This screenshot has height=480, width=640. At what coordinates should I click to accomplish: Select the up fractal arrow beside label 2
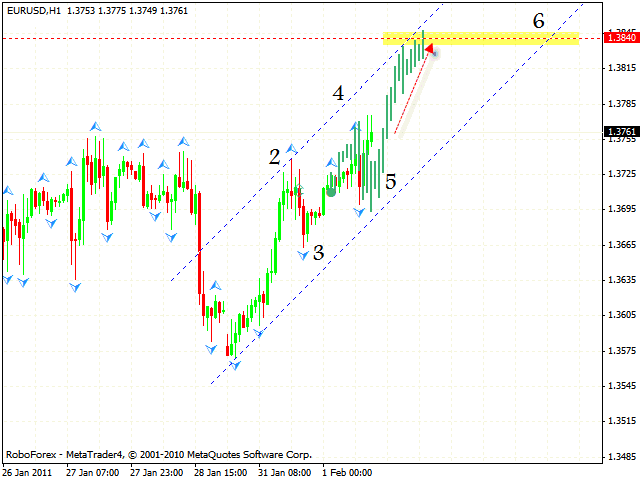(x=292, y=149)
